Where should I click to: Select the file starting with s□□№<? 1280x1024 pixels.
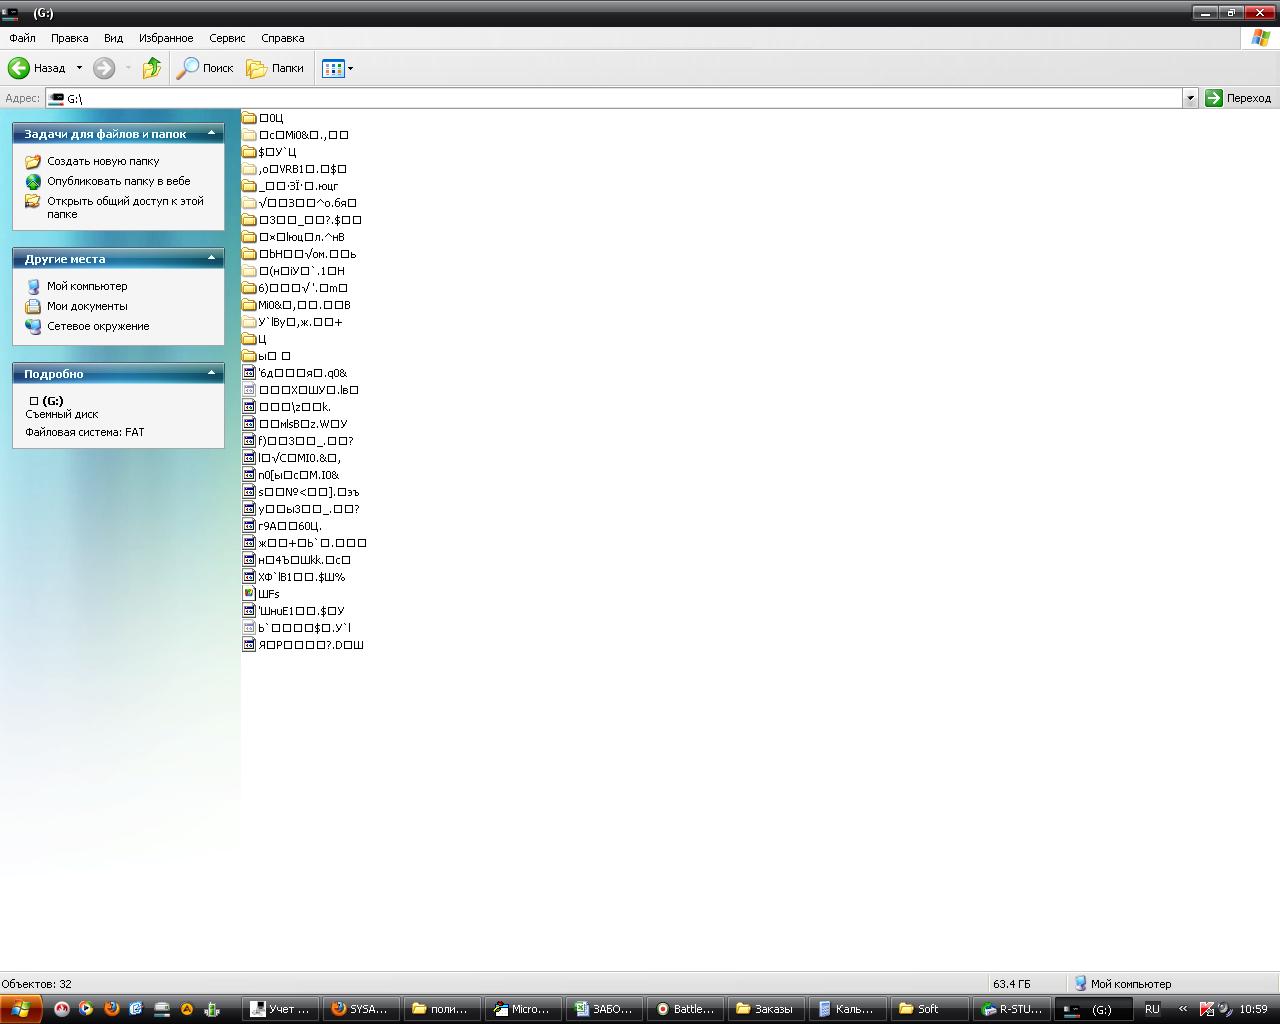pos(301,492)
